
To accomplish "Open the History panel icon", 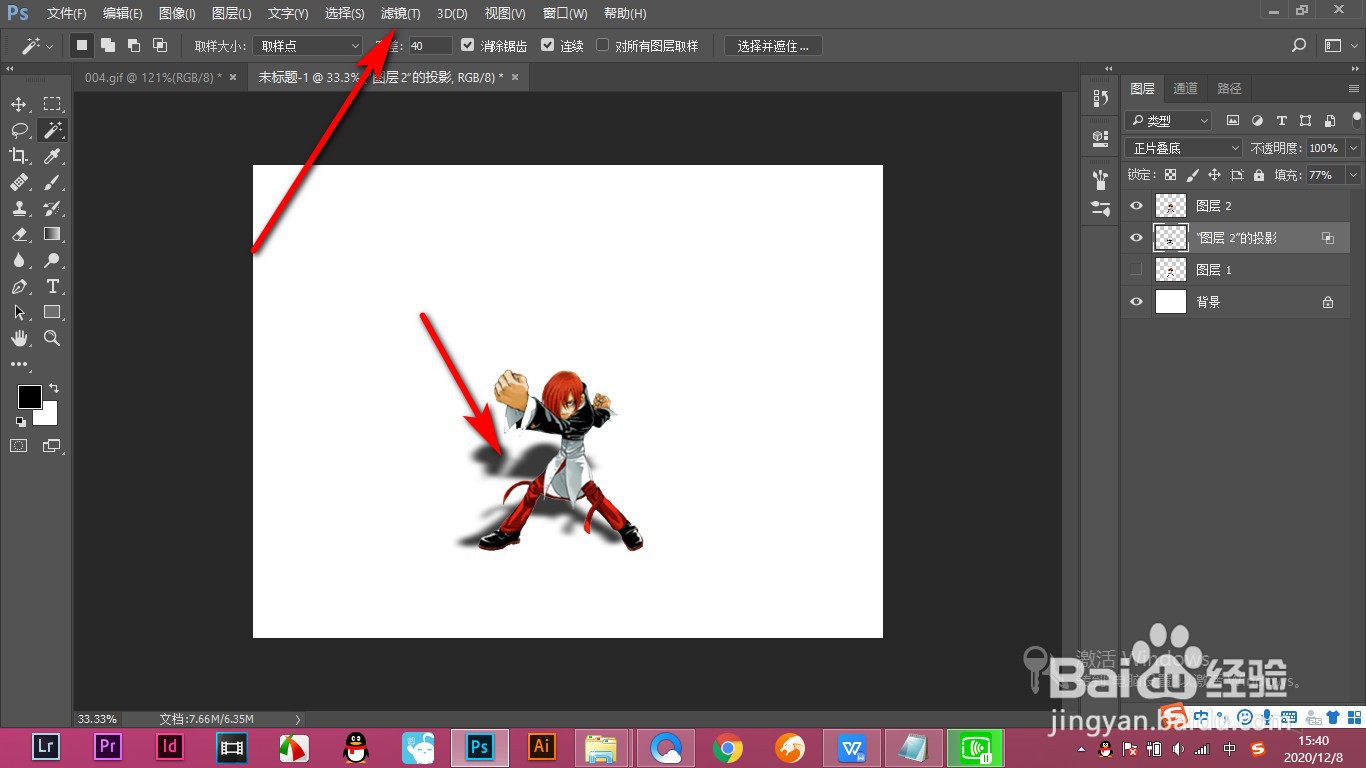I will [x=1101, y=97].
